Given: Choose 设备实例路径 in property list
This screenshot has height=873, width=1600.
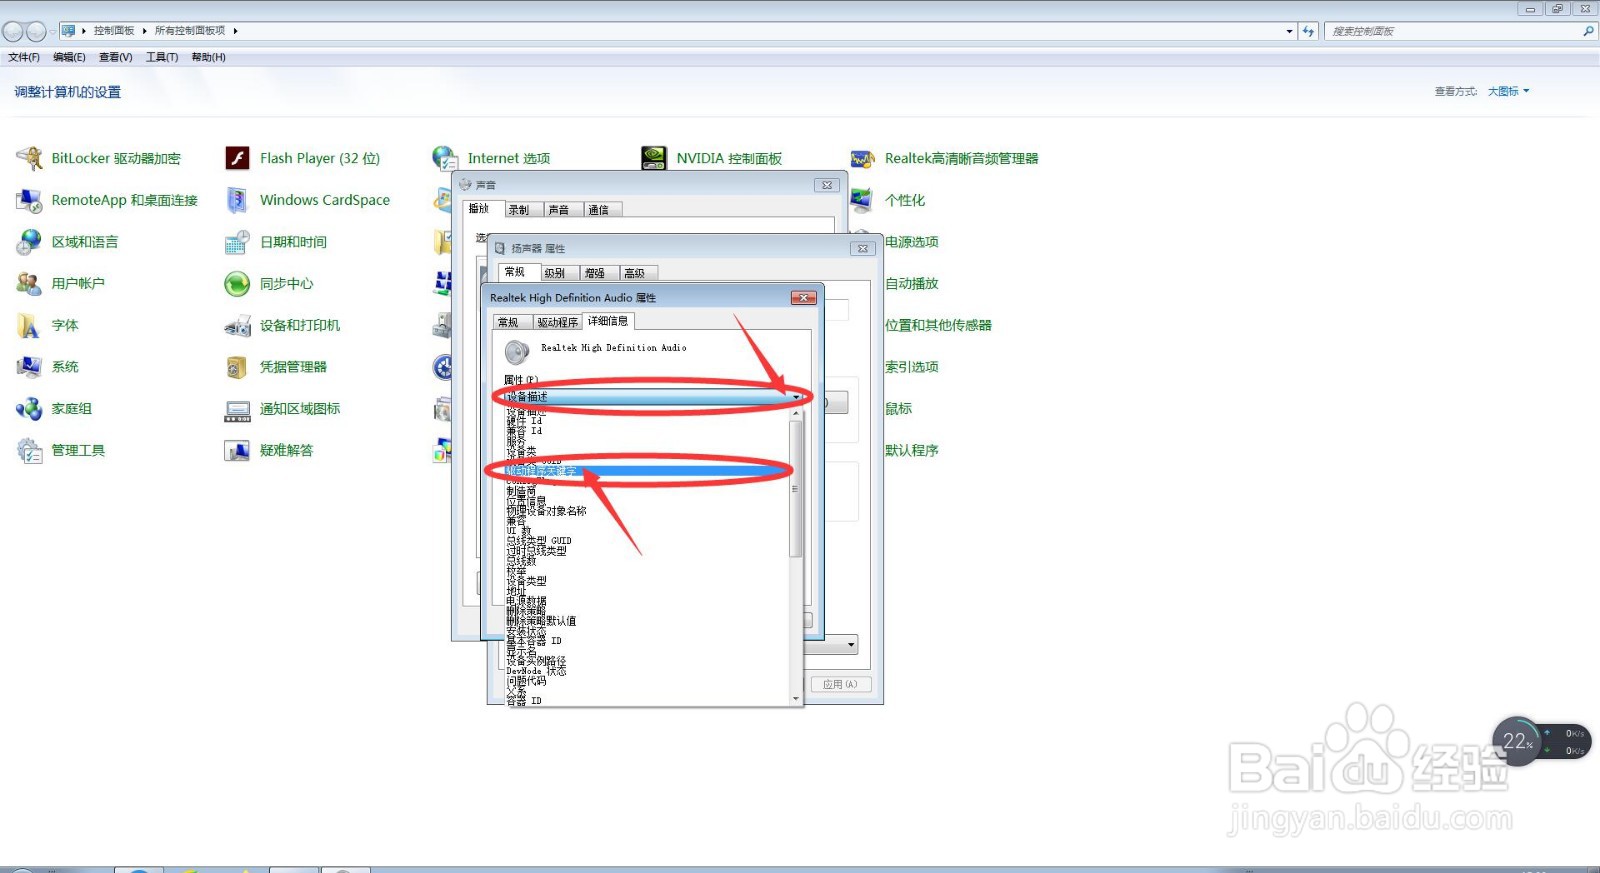Looking at the screenshot, I should coord(536,661).
